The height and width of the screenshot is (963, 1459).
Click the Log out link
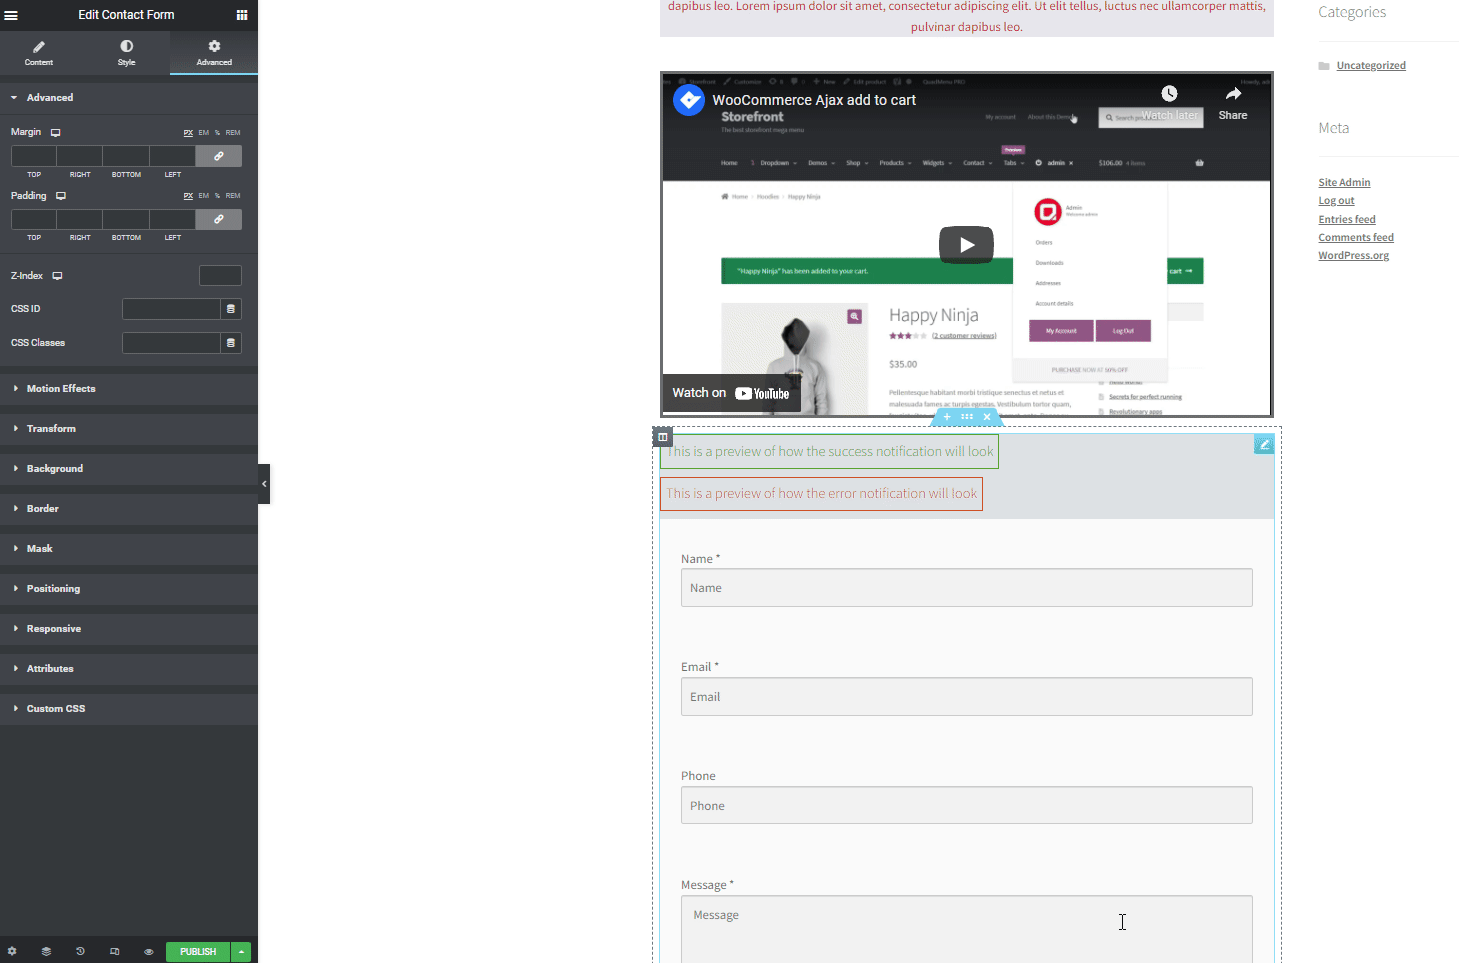1336,201
